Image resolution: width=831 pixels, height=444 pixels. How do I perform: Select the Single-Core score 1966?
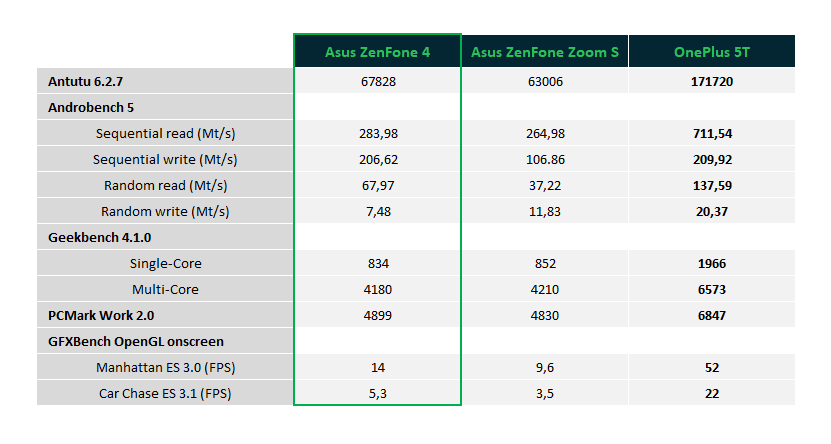coord(712,263)
